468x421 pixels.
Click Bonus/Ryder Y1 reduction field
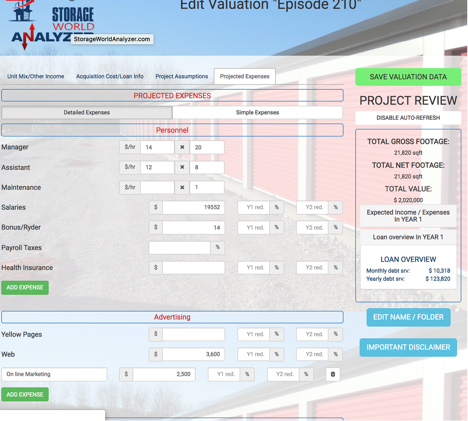tap(254, 227)
